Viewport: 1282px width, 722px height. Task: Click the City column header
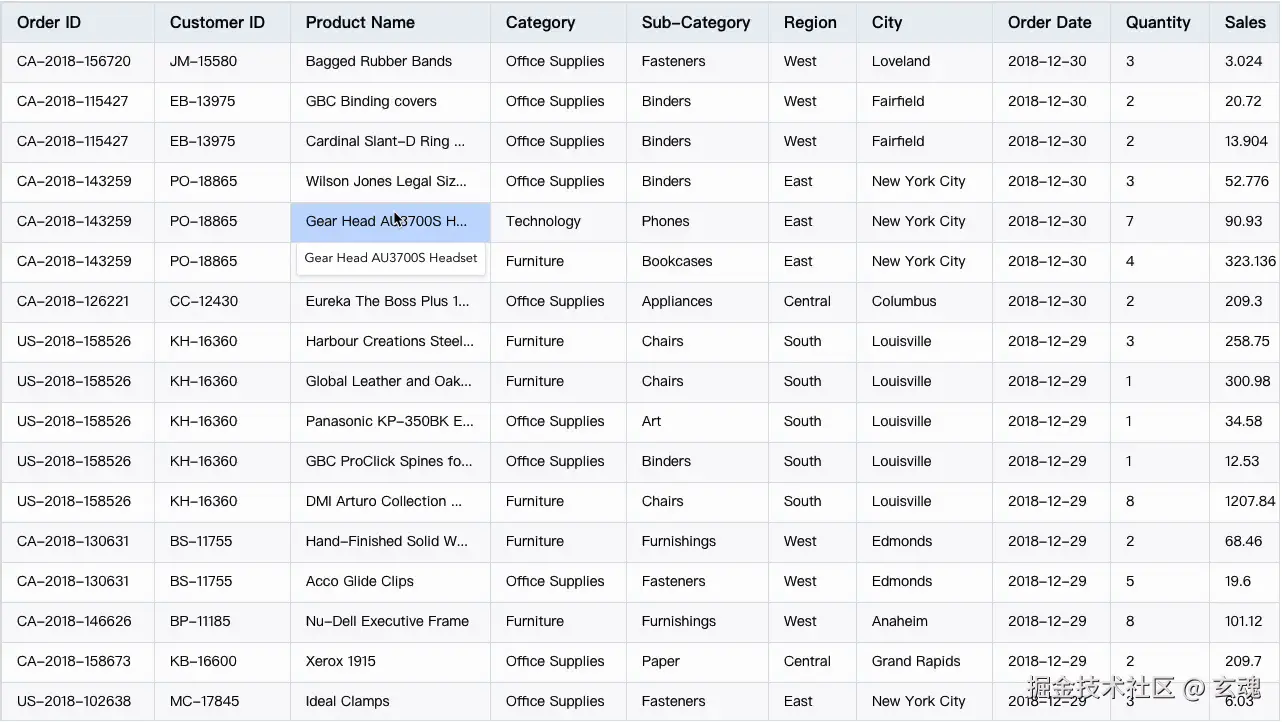click(887, 22)
